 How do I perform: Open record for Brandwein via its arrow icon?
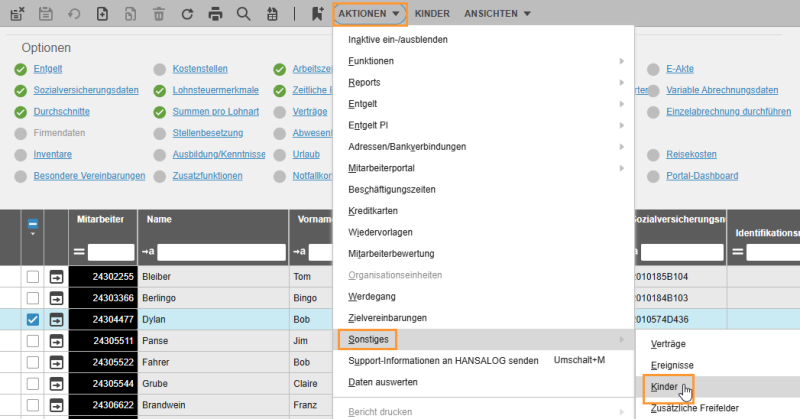coord(56,405)
